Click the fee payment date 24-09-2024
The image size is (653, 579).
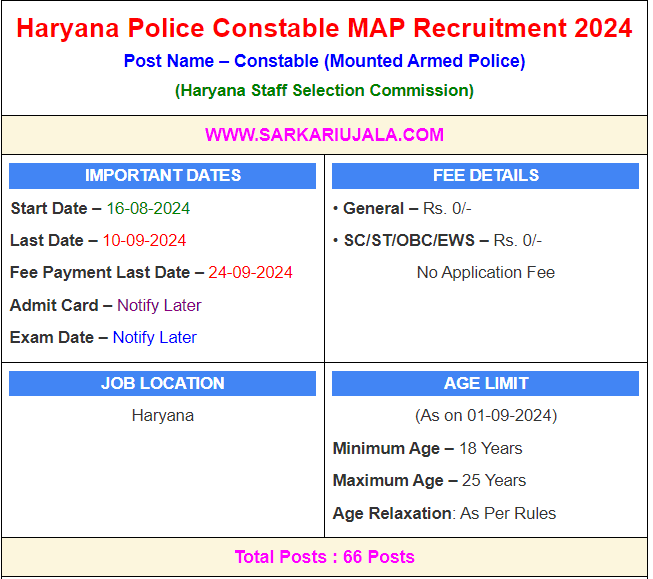[x=250, y=272]
